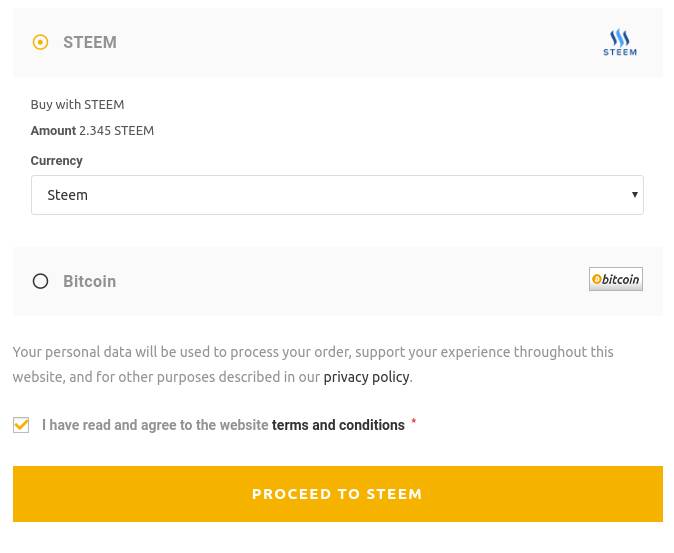
Task: Click the "Buy with STEEM" description text
Action: [x=77, y=104]
